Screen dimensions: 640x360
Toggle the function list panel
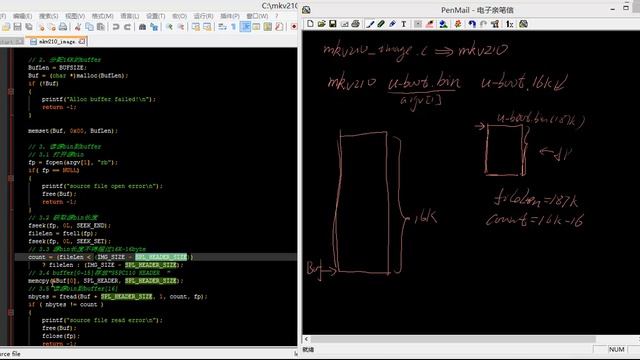[x=279, y=27]
